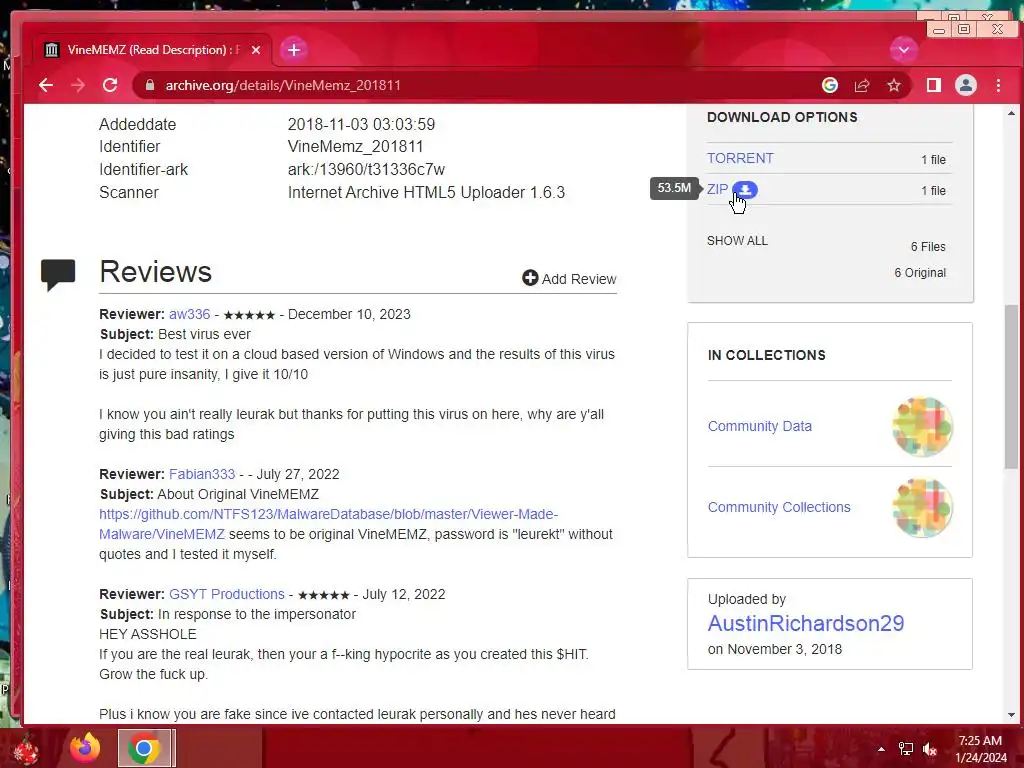Screen dimensions: 1024x768
Task: Open the TORRENT download link
Action: pyautogui.click(x=740, y=159)
